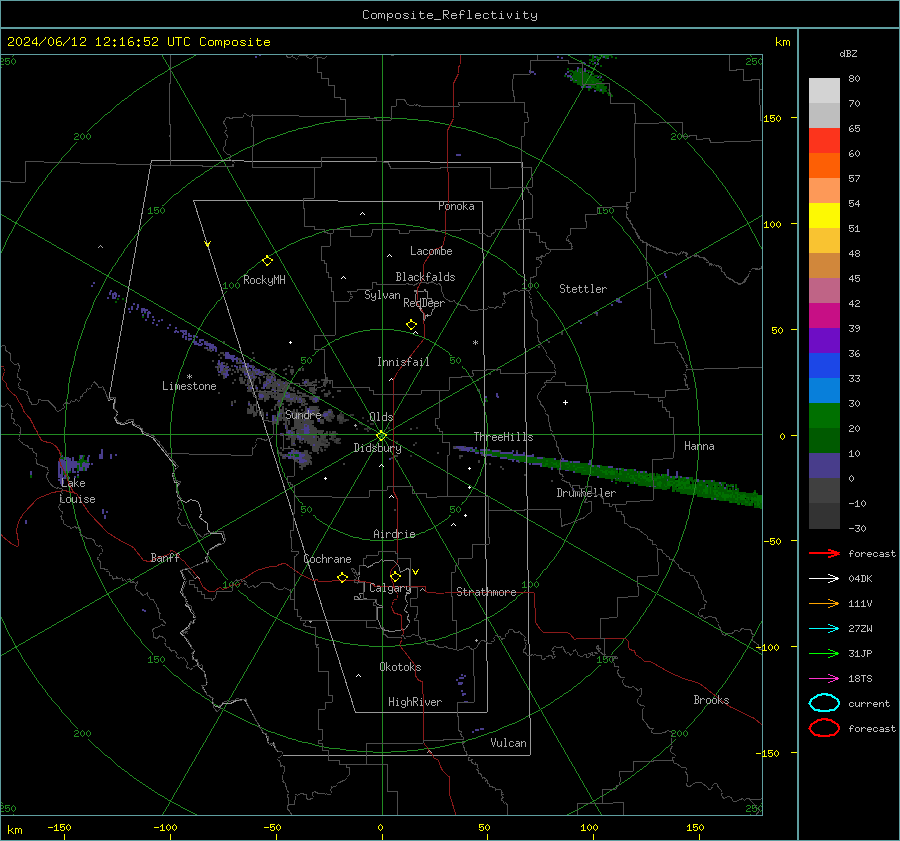
Task: Click the Cochrane town label
Action: click(327, 559)
